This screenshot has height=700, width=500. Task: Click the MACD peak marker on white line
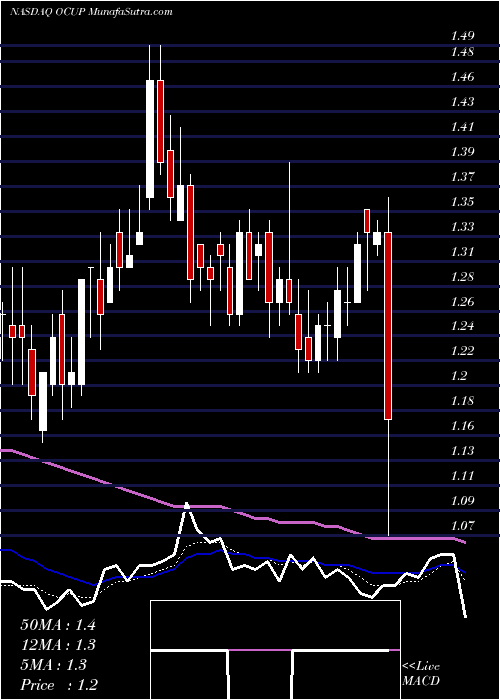187,505
